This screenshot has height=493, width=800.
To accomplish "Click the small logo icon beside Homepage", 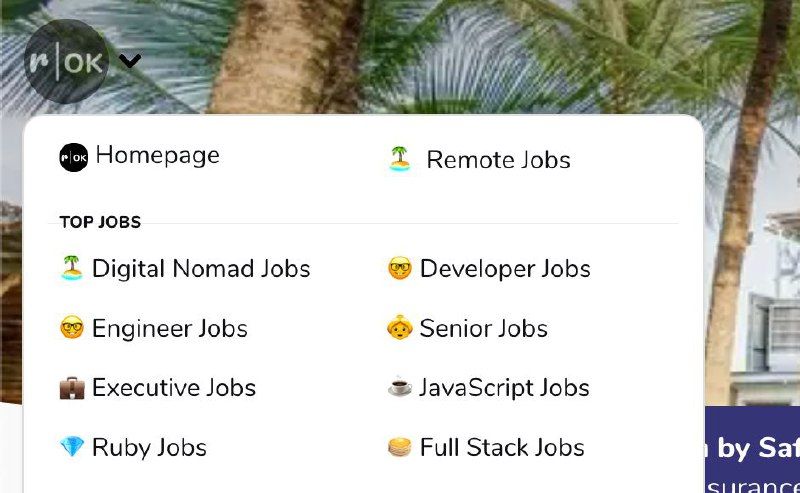I will point(73,157).
